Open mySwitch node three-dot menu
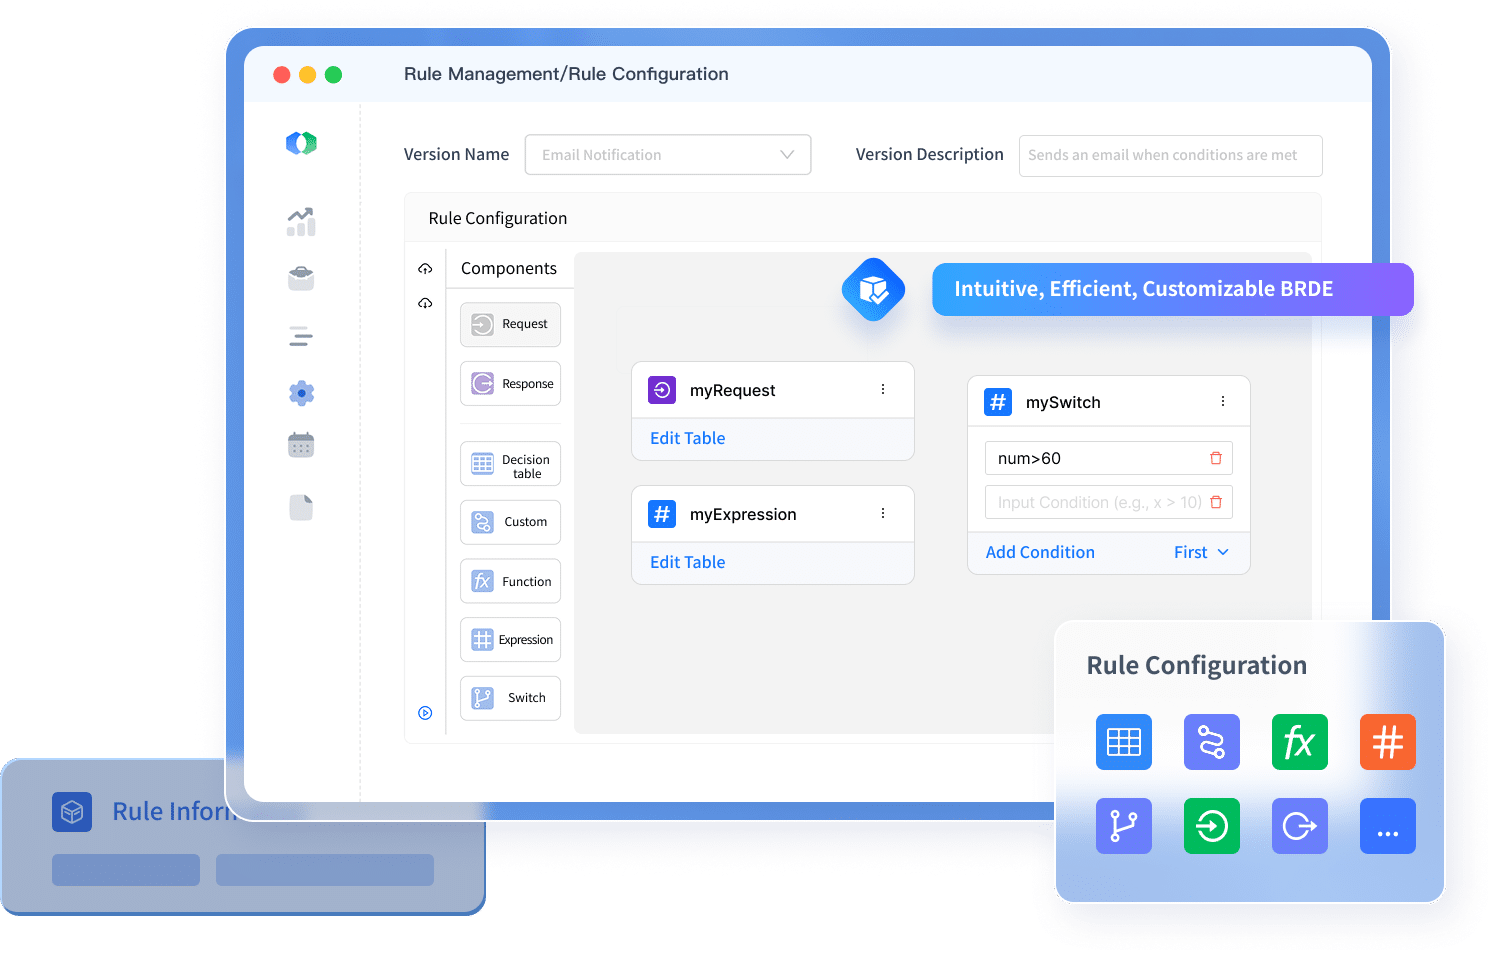The width and height of the screenshot is (1496, 958). [x=1222, y=401]
